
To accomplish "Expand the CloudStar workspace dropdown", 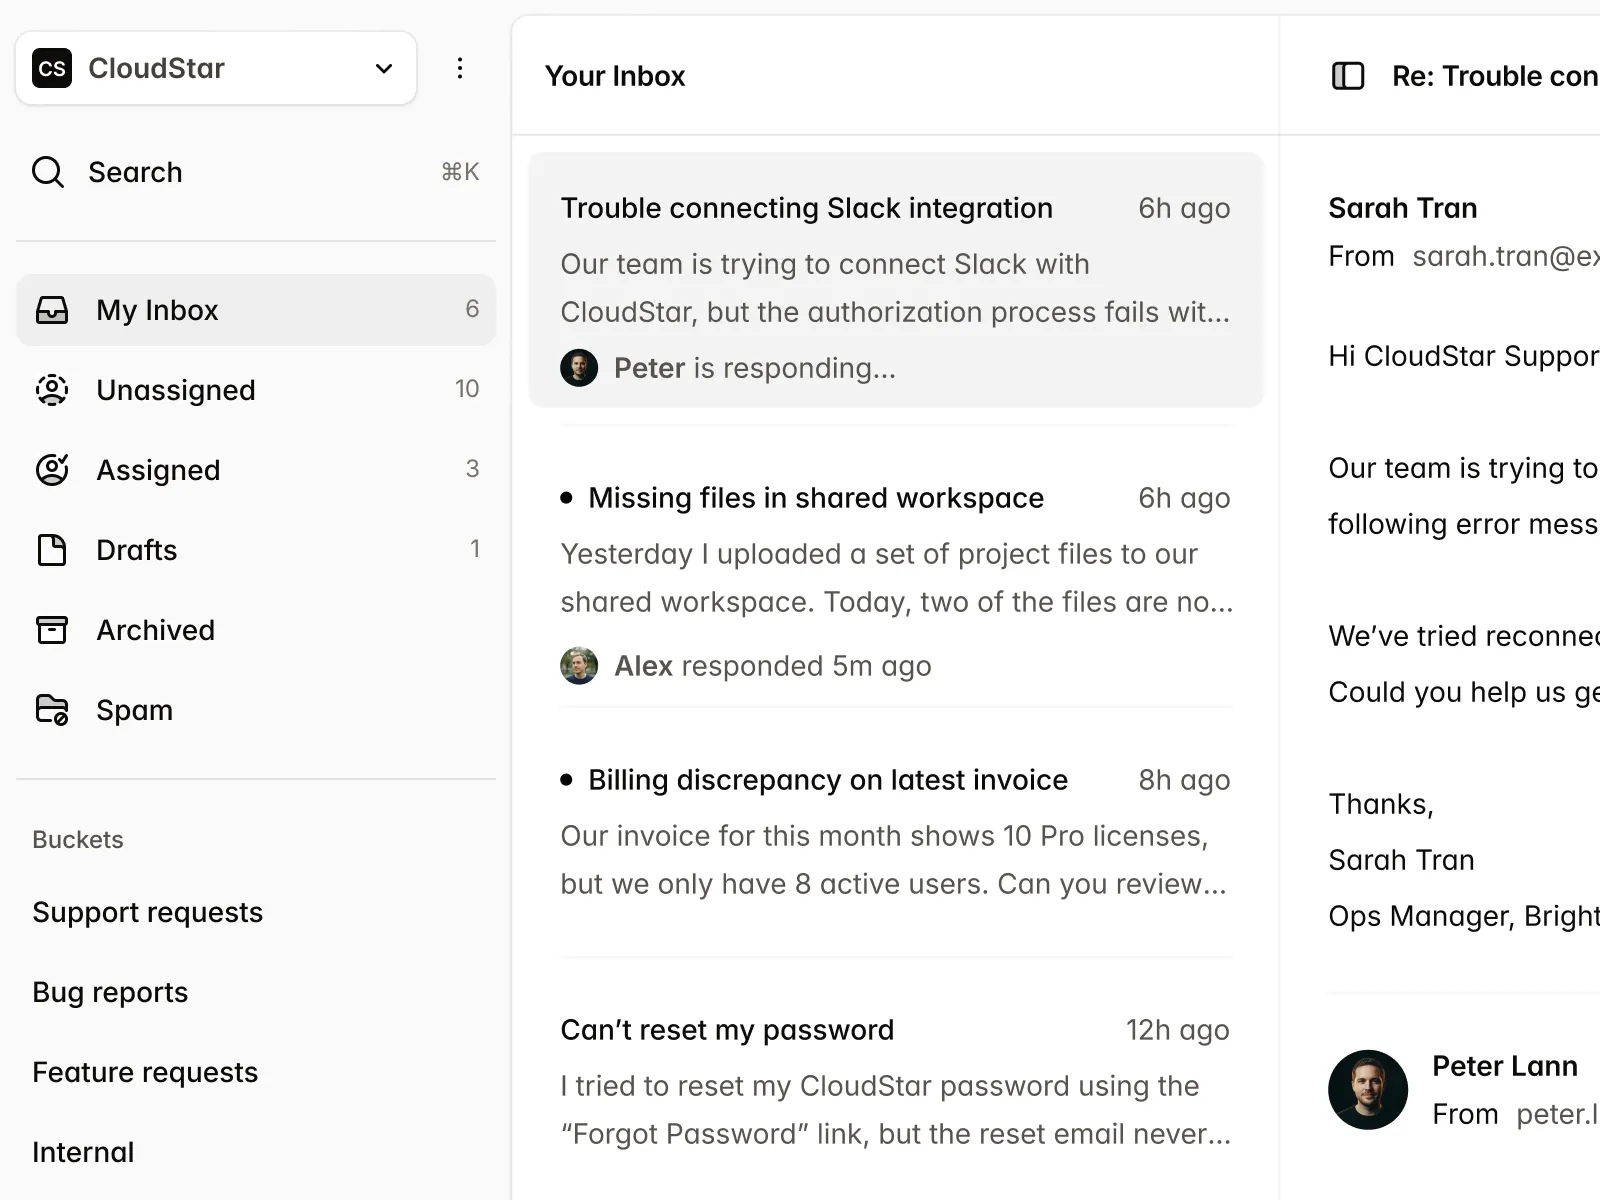I will click(x=384, y=68).
